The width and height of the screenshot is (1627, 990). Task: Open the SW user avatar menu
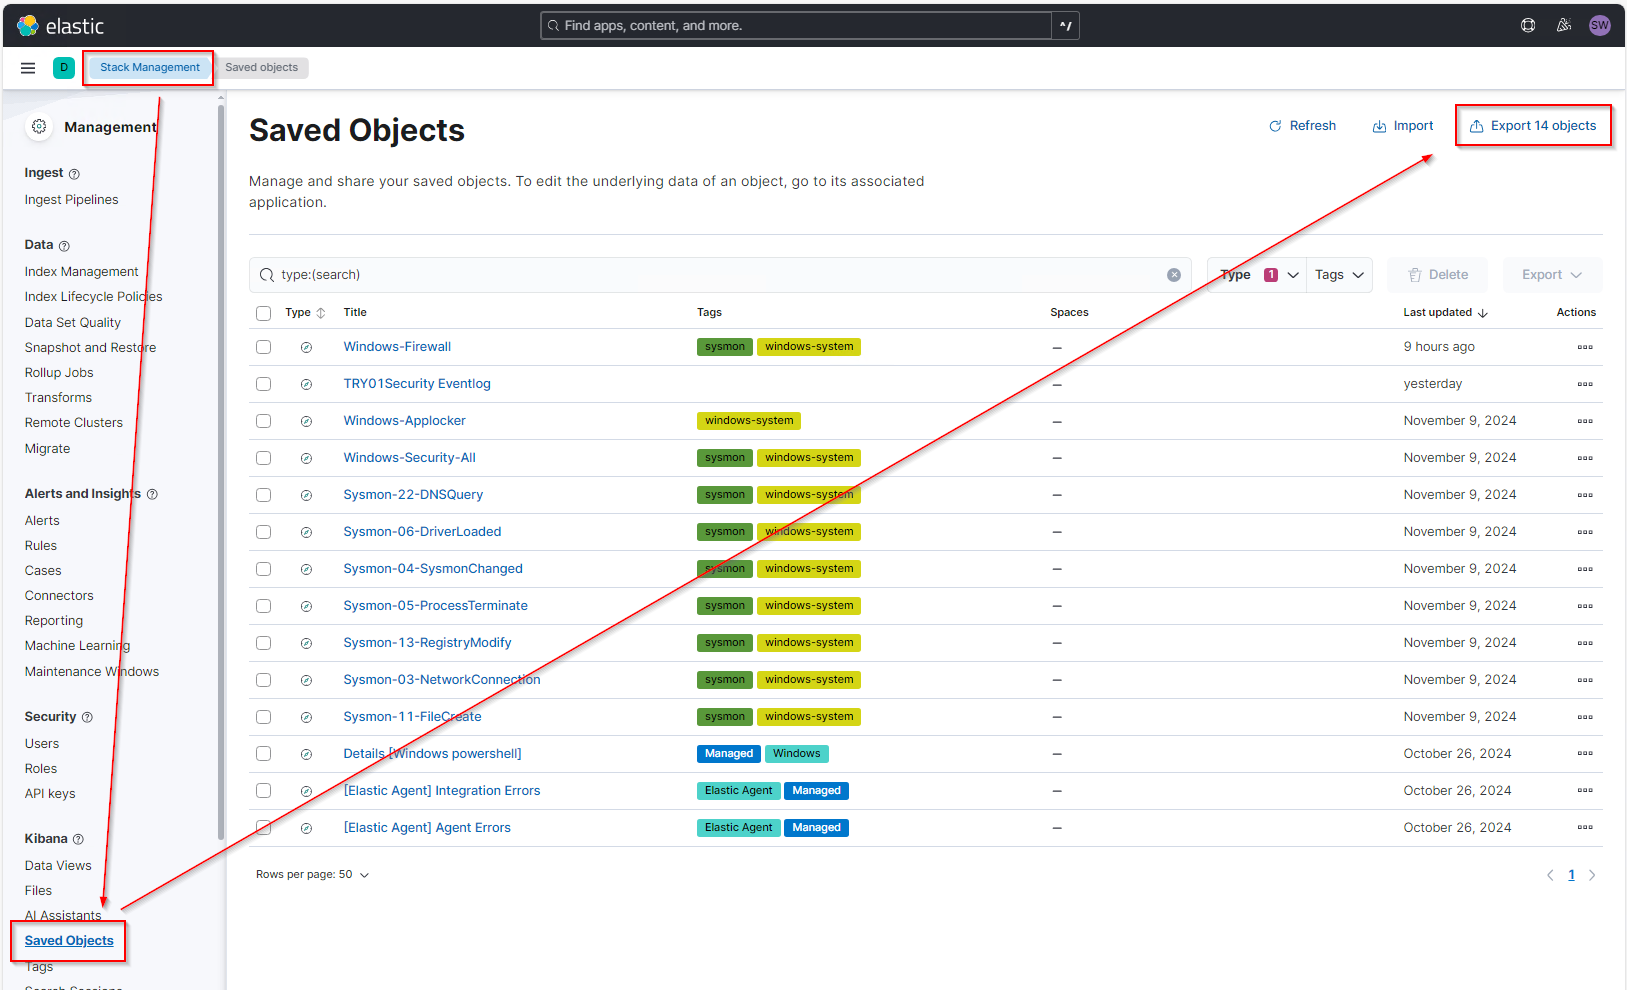(1600, 26)
